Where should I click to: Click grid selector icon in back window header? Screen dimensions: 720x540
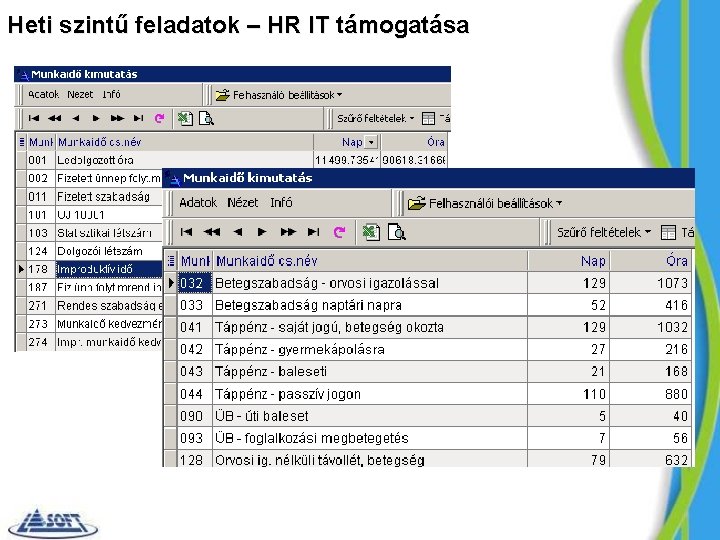22,142
